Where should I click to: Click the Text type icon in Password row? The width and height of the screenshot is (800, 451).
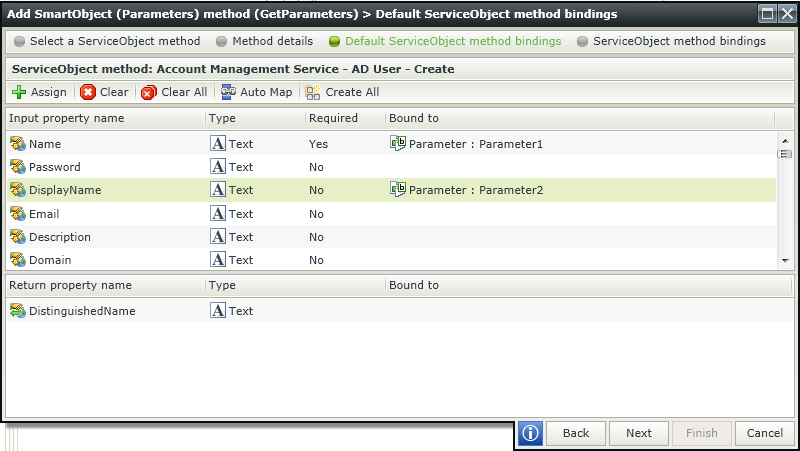(218, 166)
